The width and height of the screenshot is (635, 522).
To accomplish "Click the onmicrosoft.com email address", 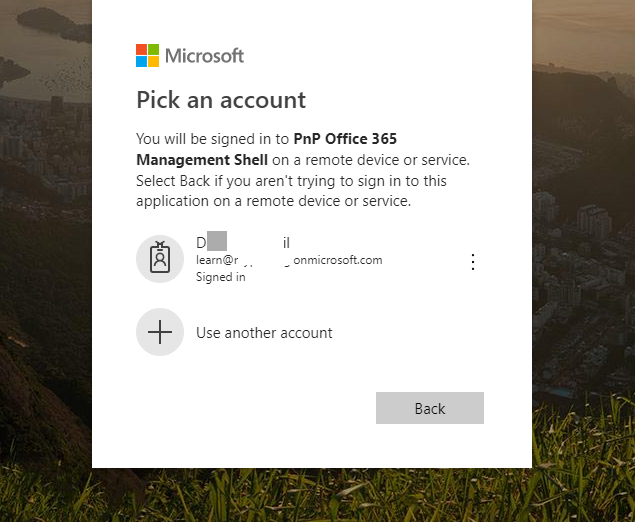I will pyautogui.click(x=289, y=260).
